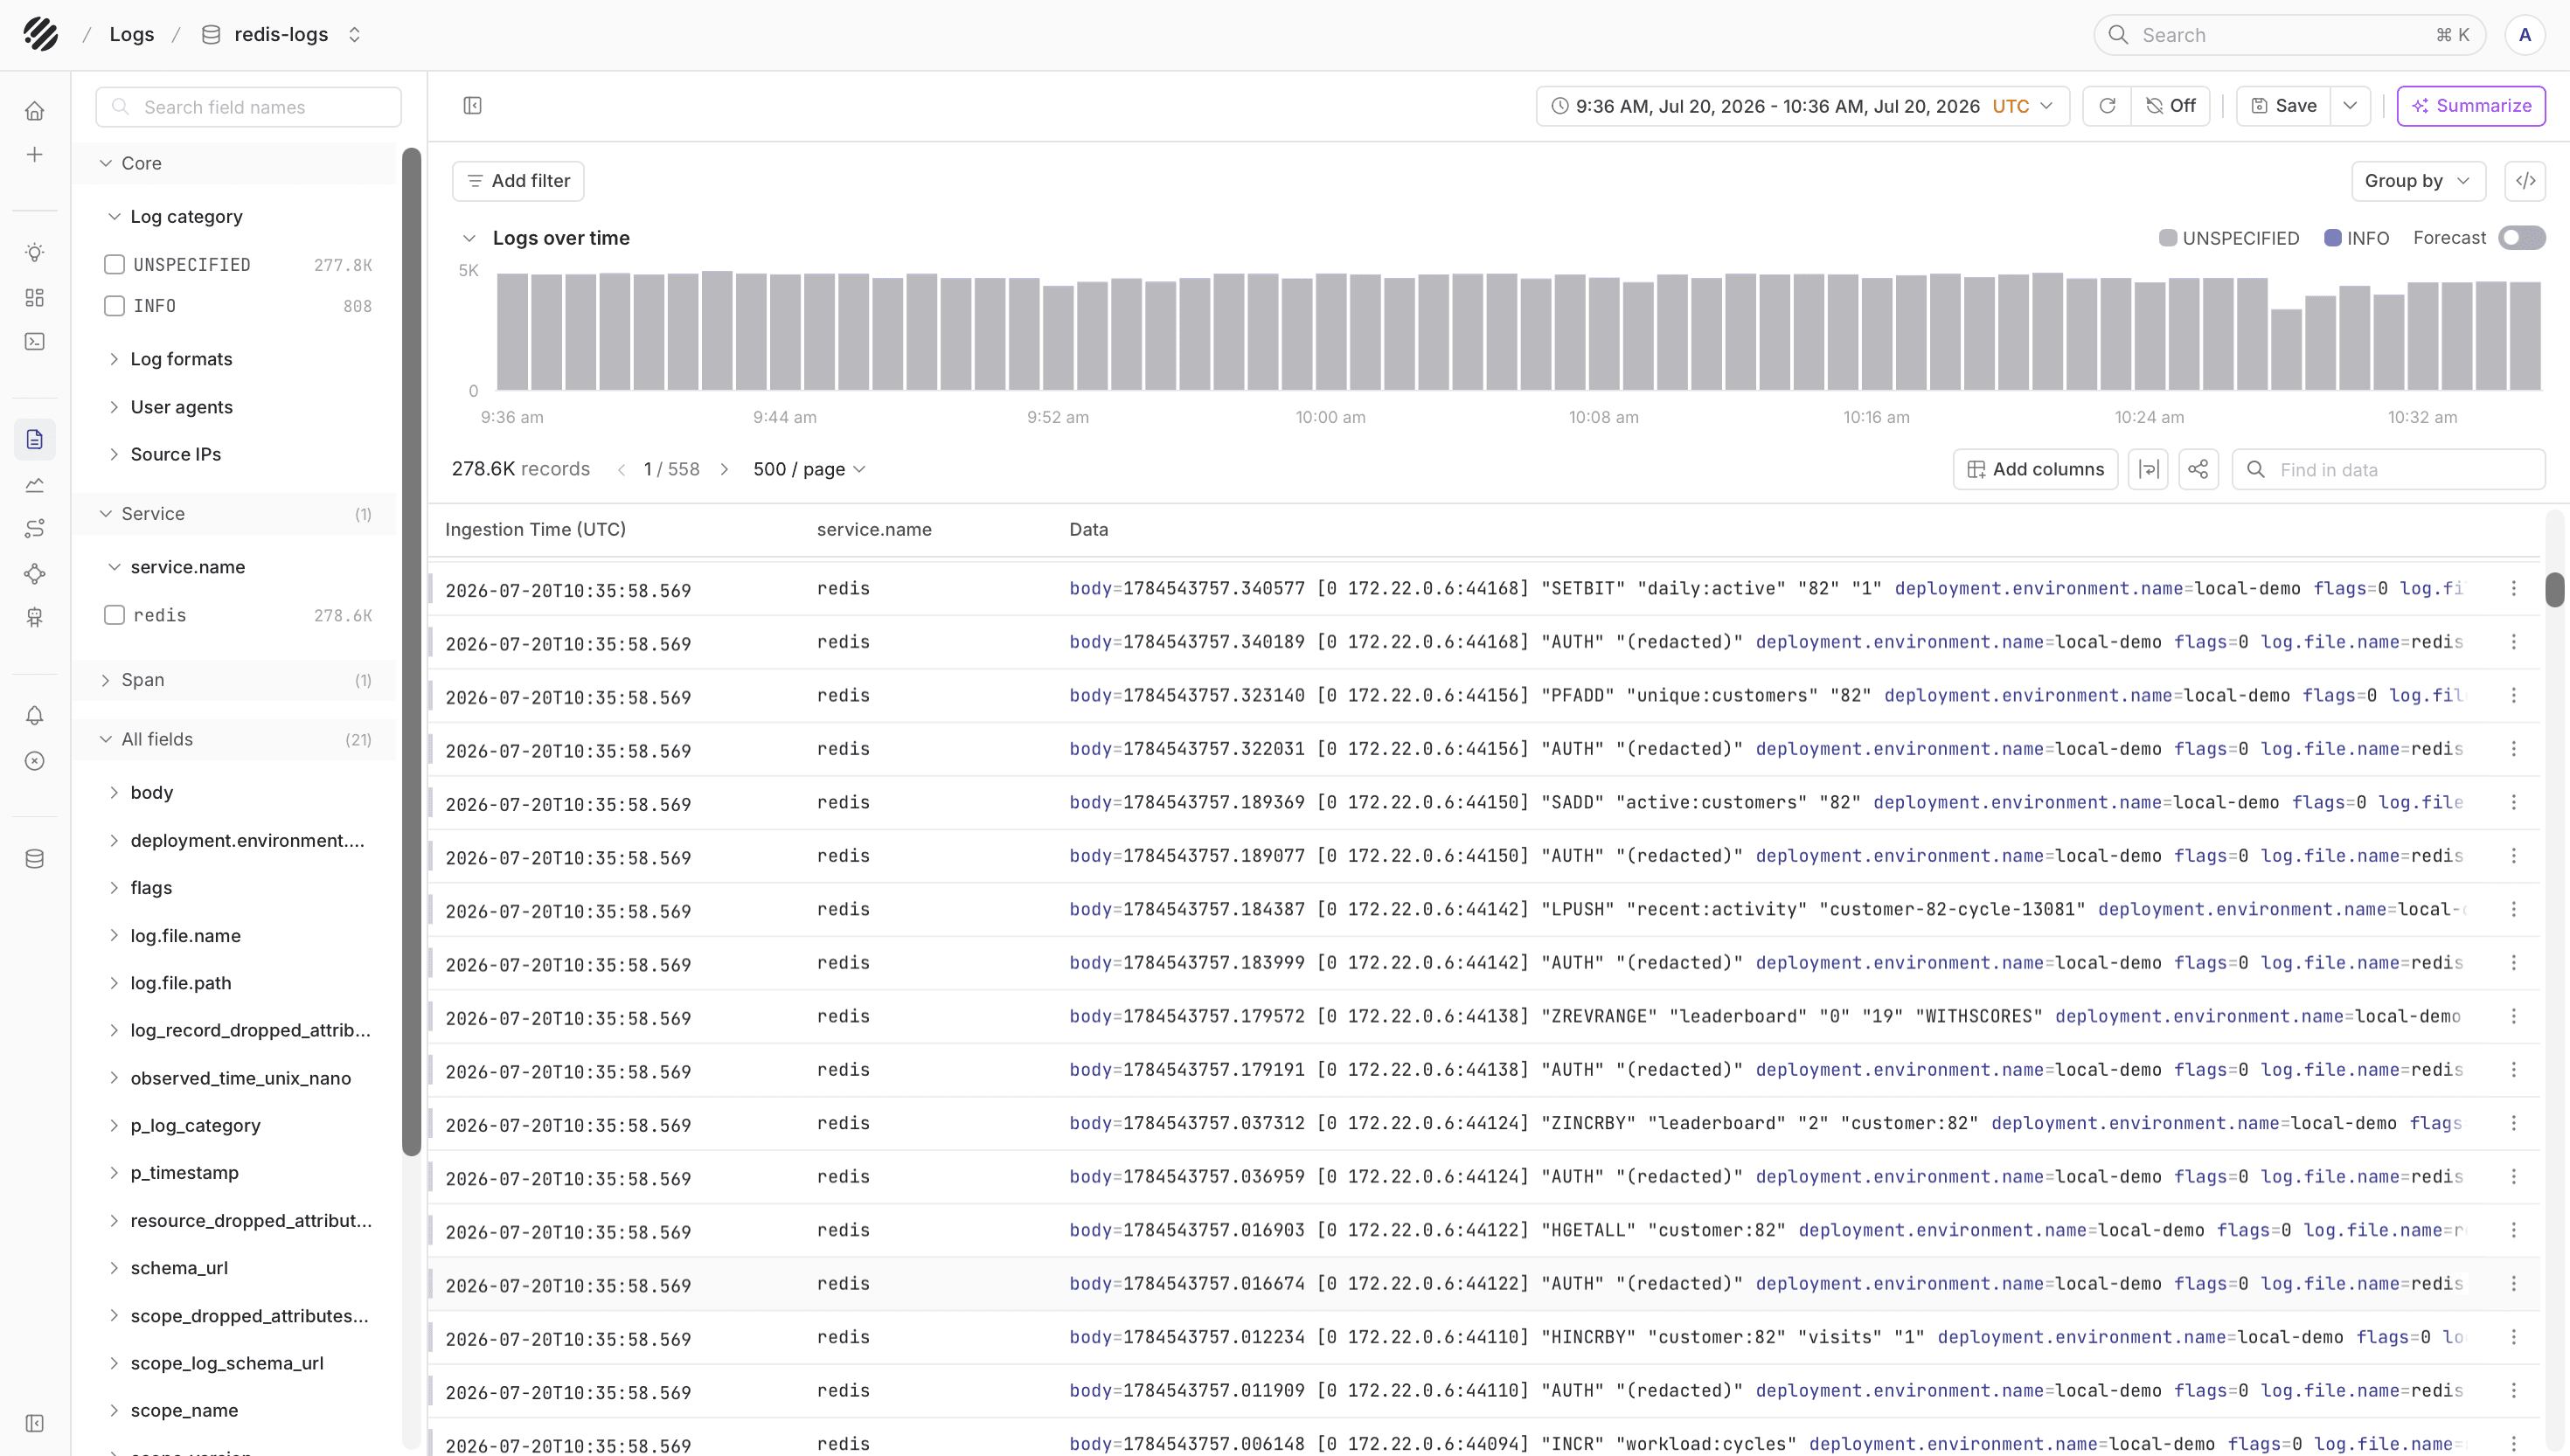Select the logs document icon
The height and width of the screenshot is (1456, 2570).
[35, 440]
